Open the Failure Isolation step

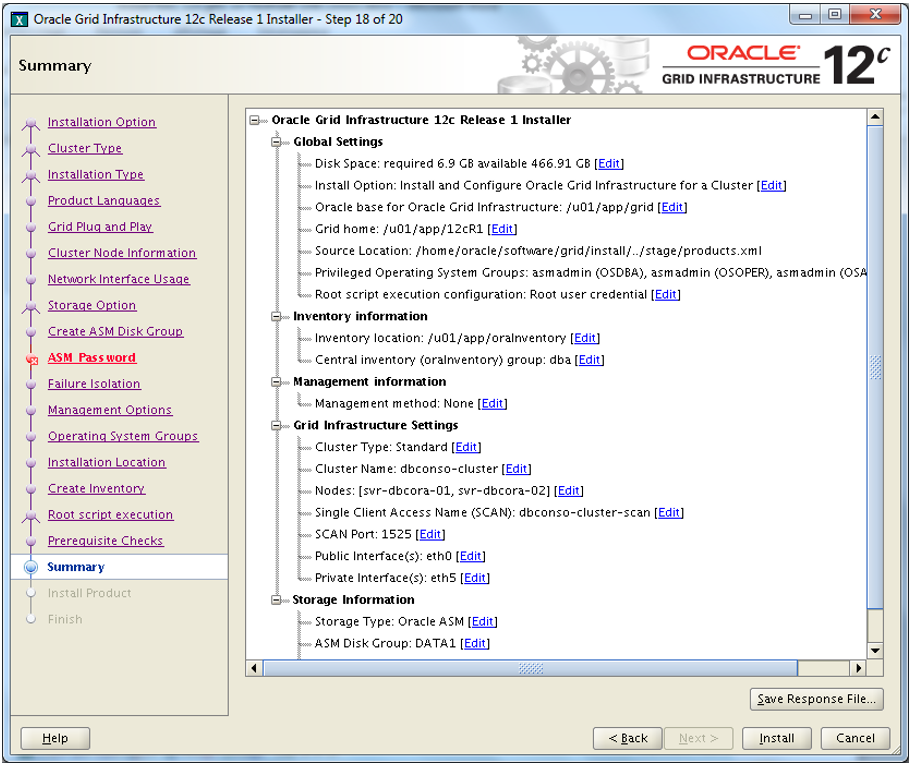click(x=94, y=384)
